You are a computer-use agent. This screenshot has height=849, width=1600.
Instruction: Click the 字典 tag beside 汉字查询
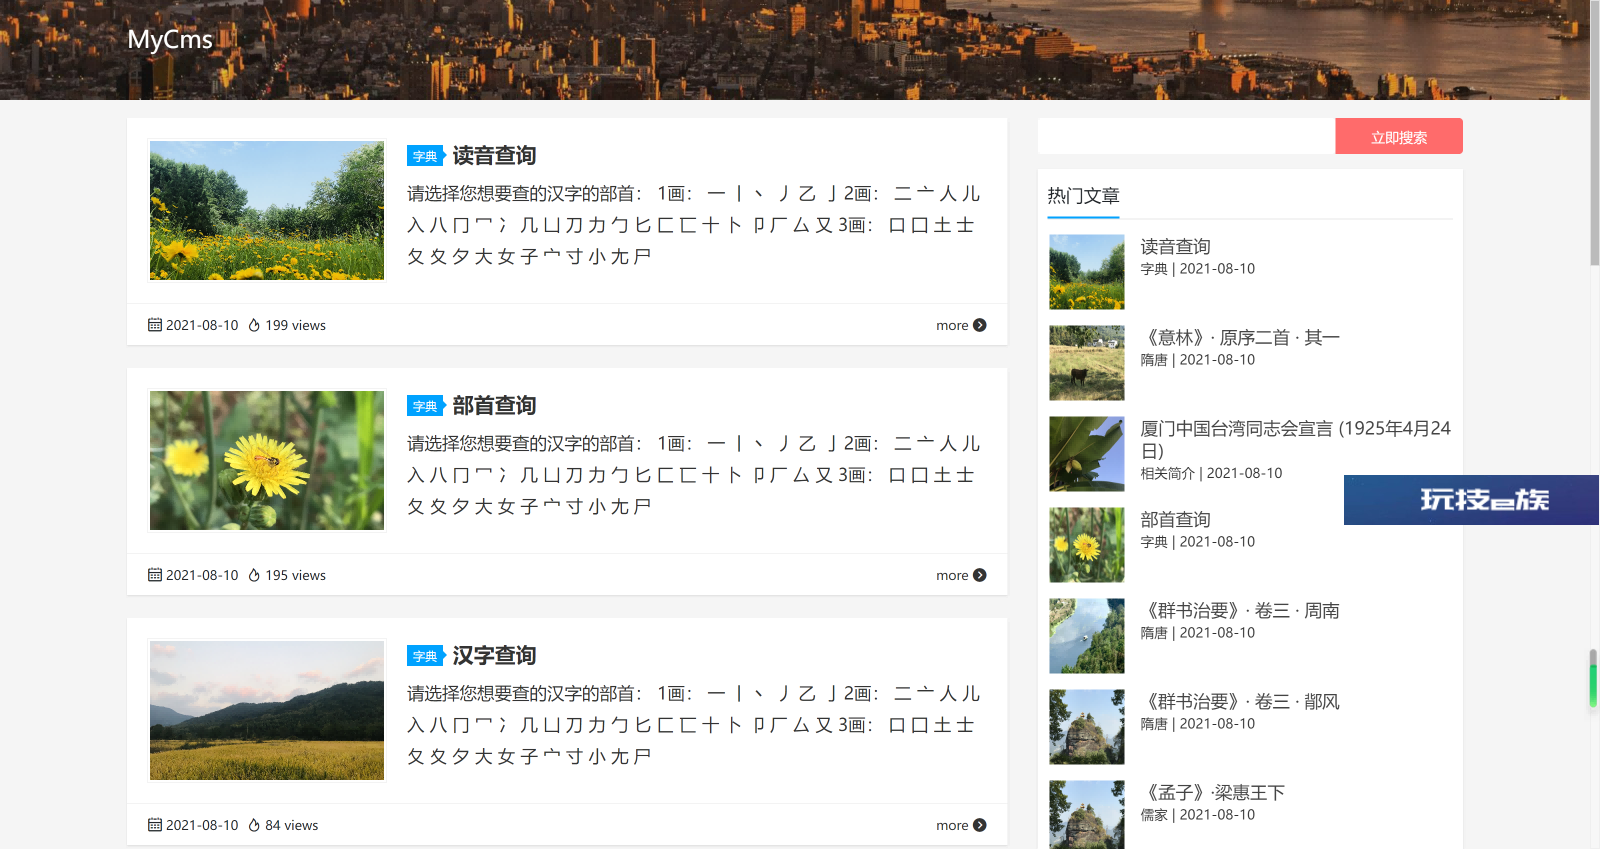[425, 656]
